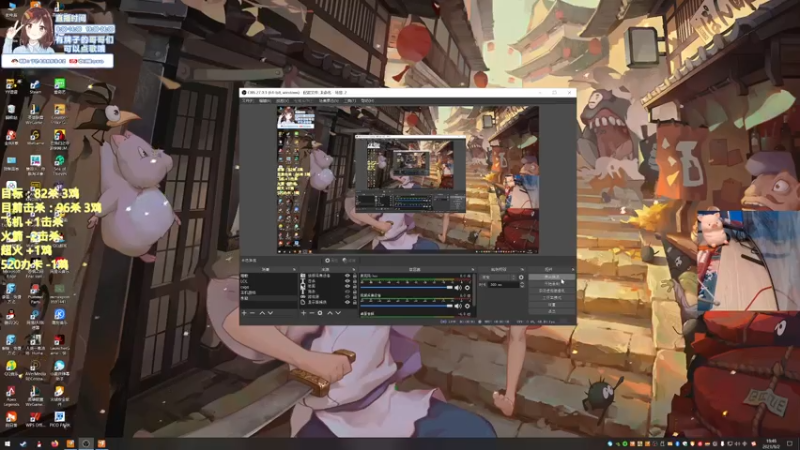Click Exit button in Controls panel
800x450 pixels.
(x=552, y=311)
